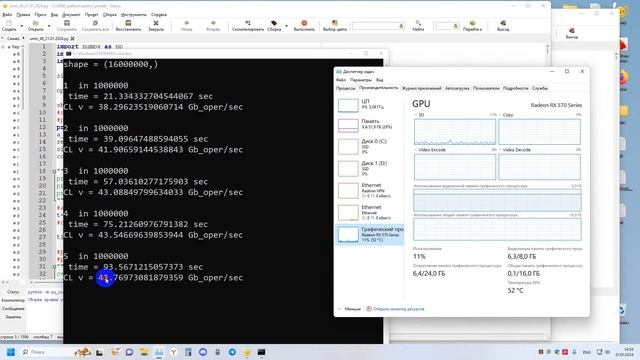Open Параметры menu in Task Manager

[x=361, y=80]
